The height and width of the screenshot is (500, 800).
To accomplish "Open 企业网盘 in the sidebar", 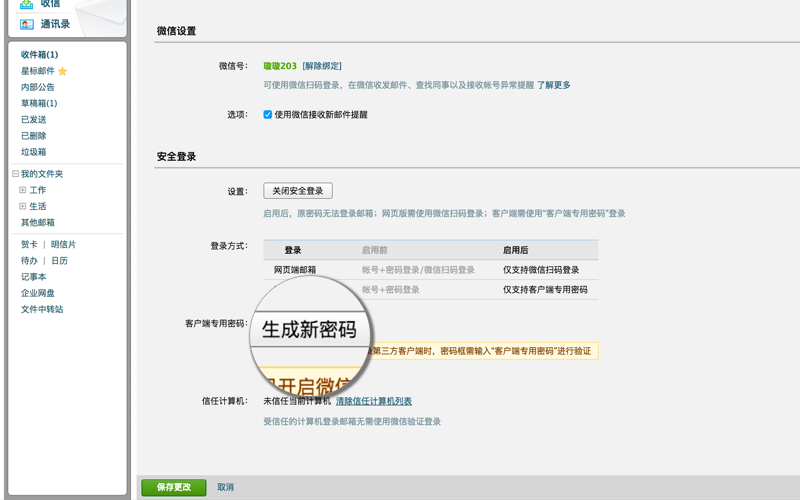I will 38,293.
